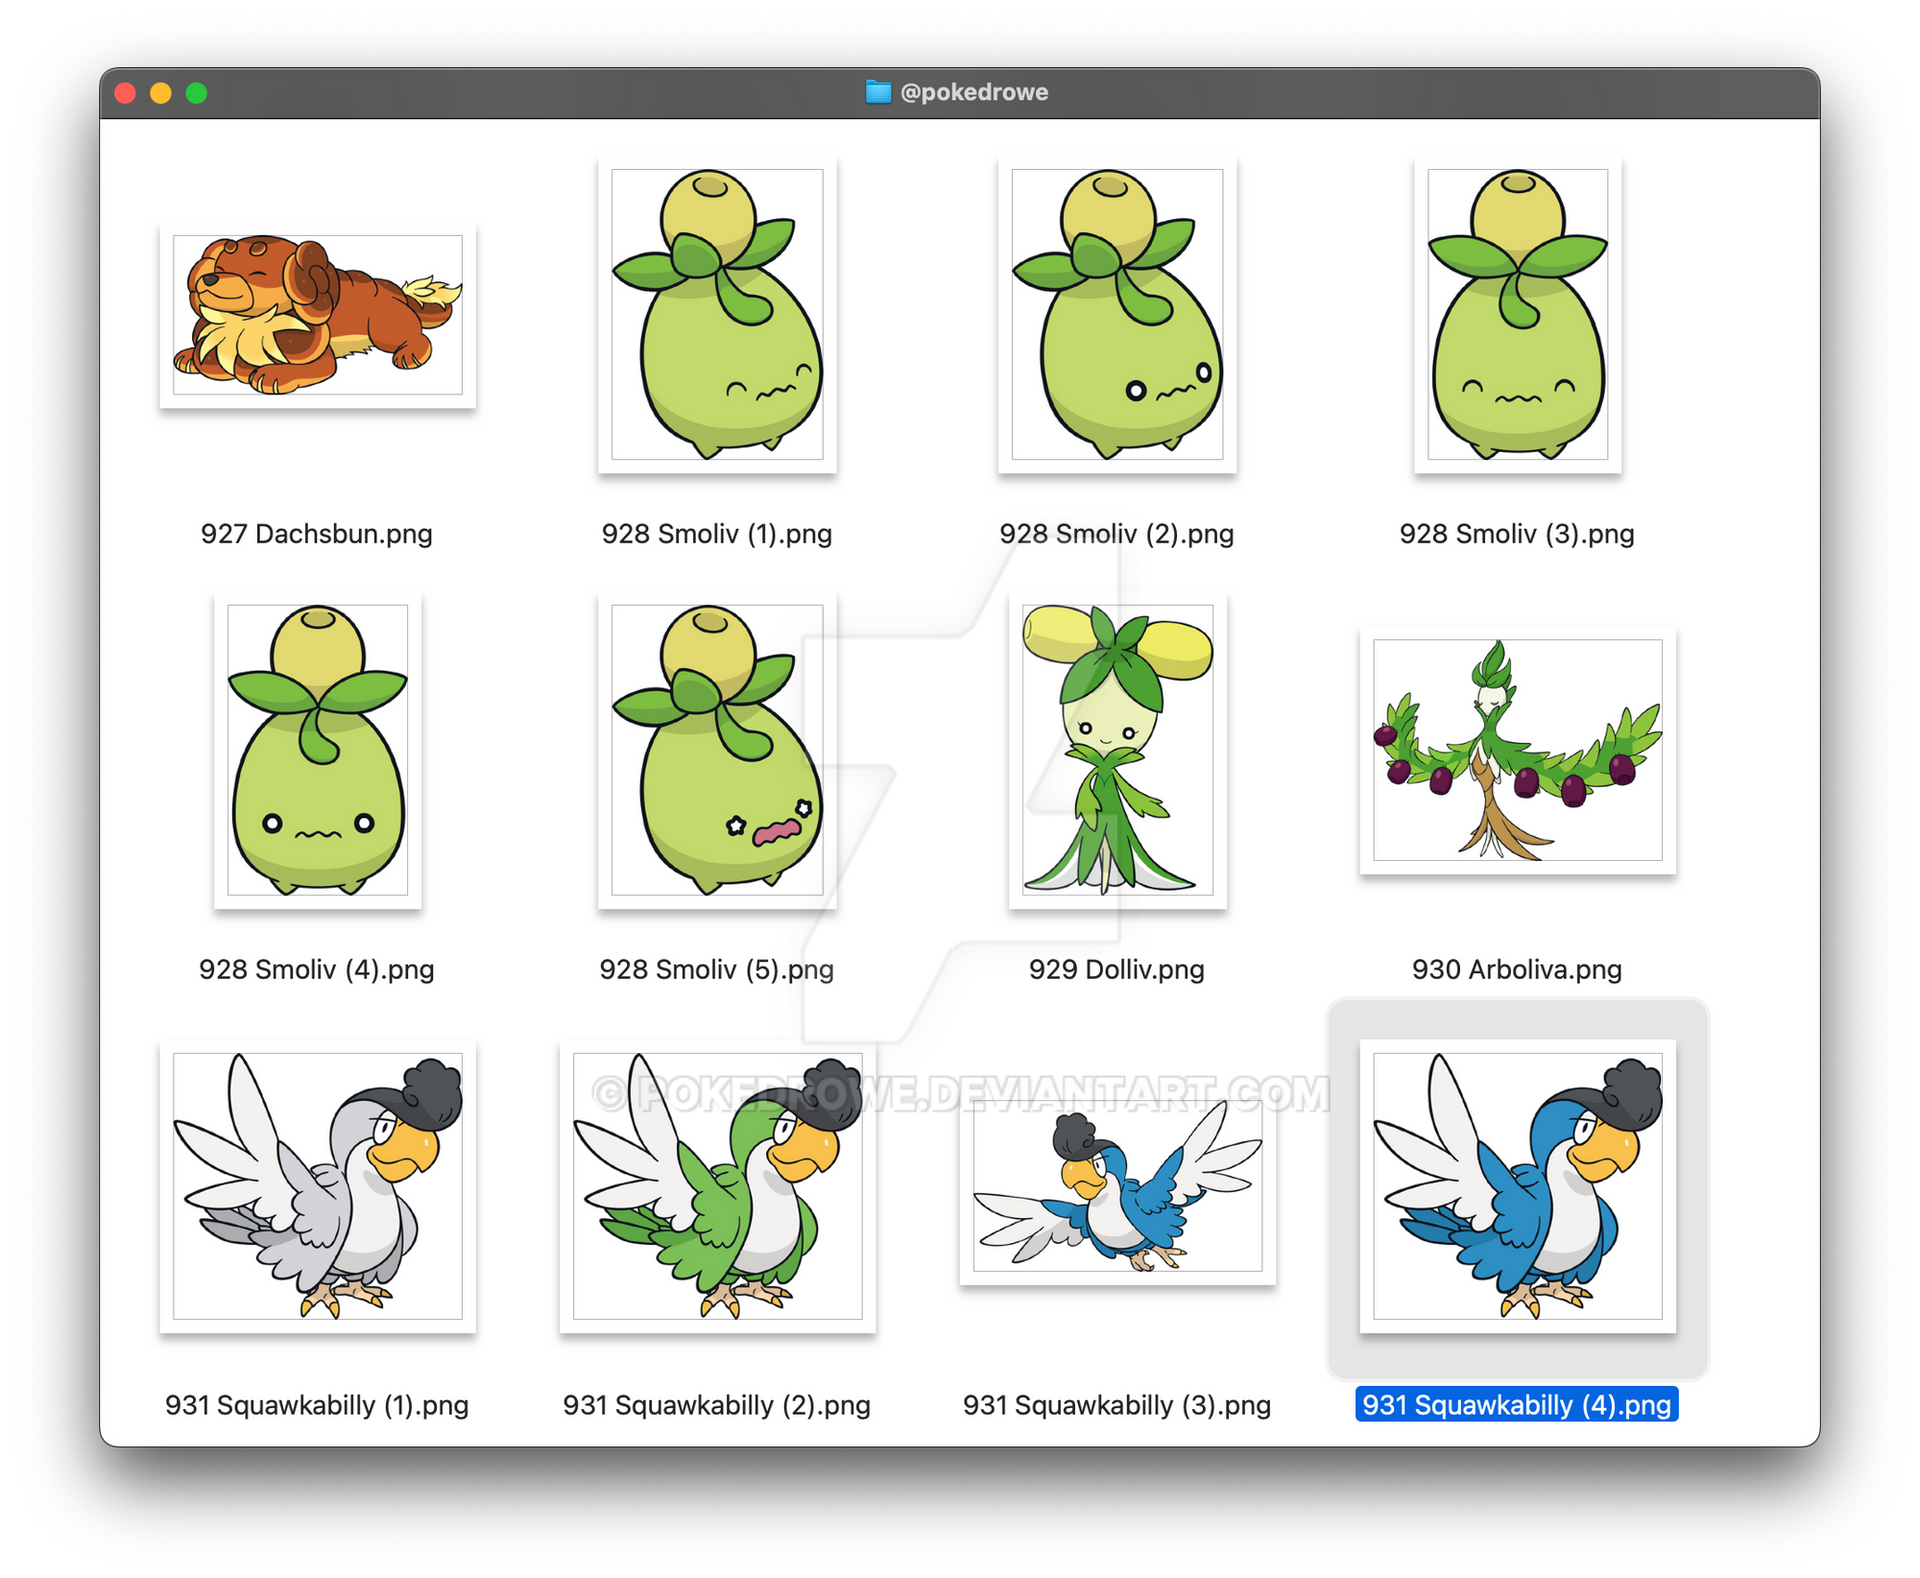
Task: Select the gray Squawkabilly (1) thumbnail
Action: click(x=317, y=1186)
